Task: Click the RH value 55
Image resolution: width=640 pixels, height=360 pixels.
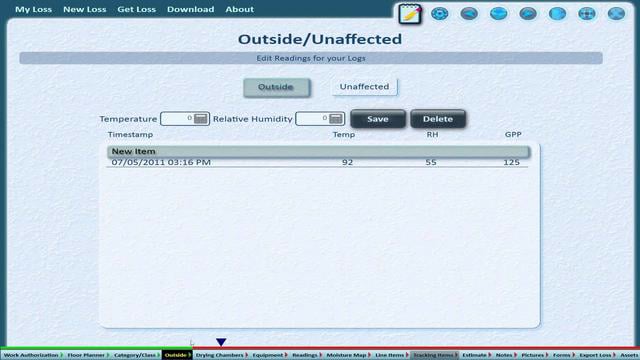Action: point(431,162)
